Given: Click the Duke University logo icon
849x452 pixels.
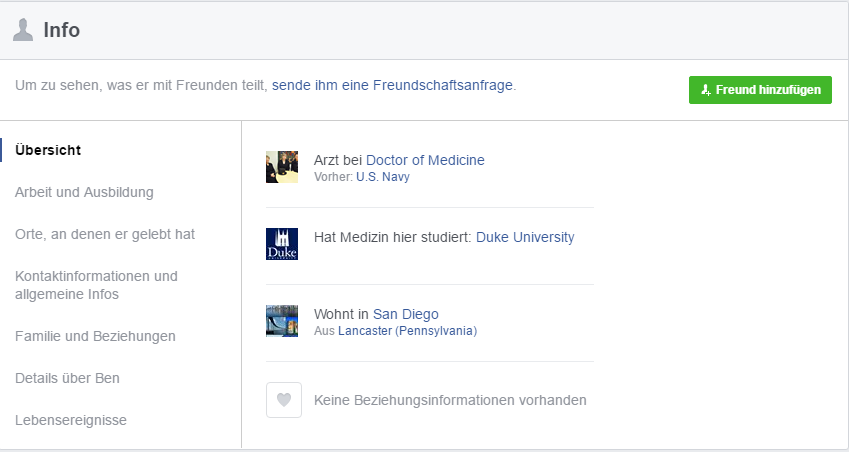Looking at the screenshot, I should pos(282,244).
